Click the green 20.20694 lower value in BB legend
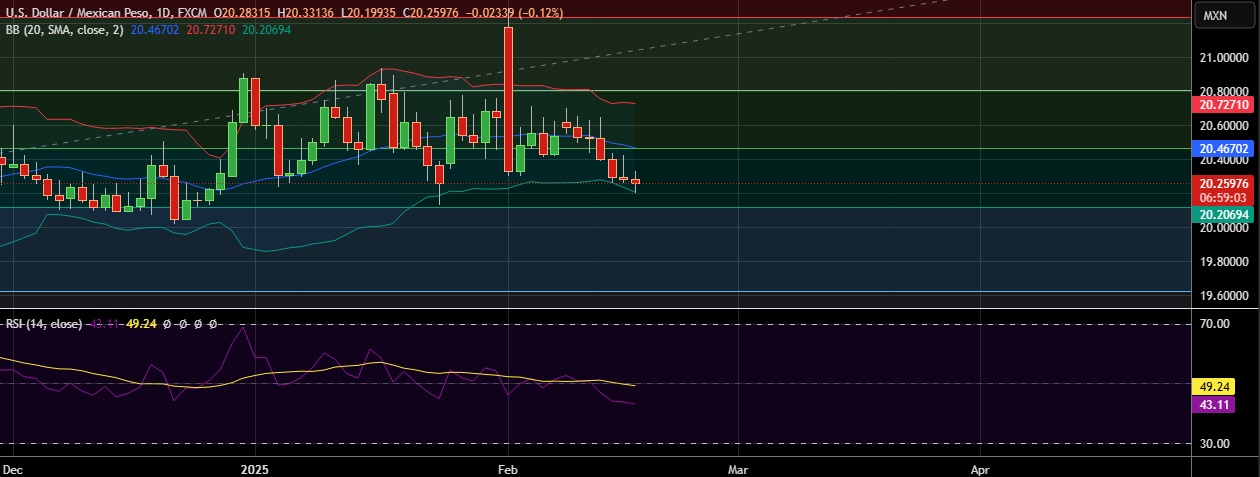 click(x=266, y=31)
